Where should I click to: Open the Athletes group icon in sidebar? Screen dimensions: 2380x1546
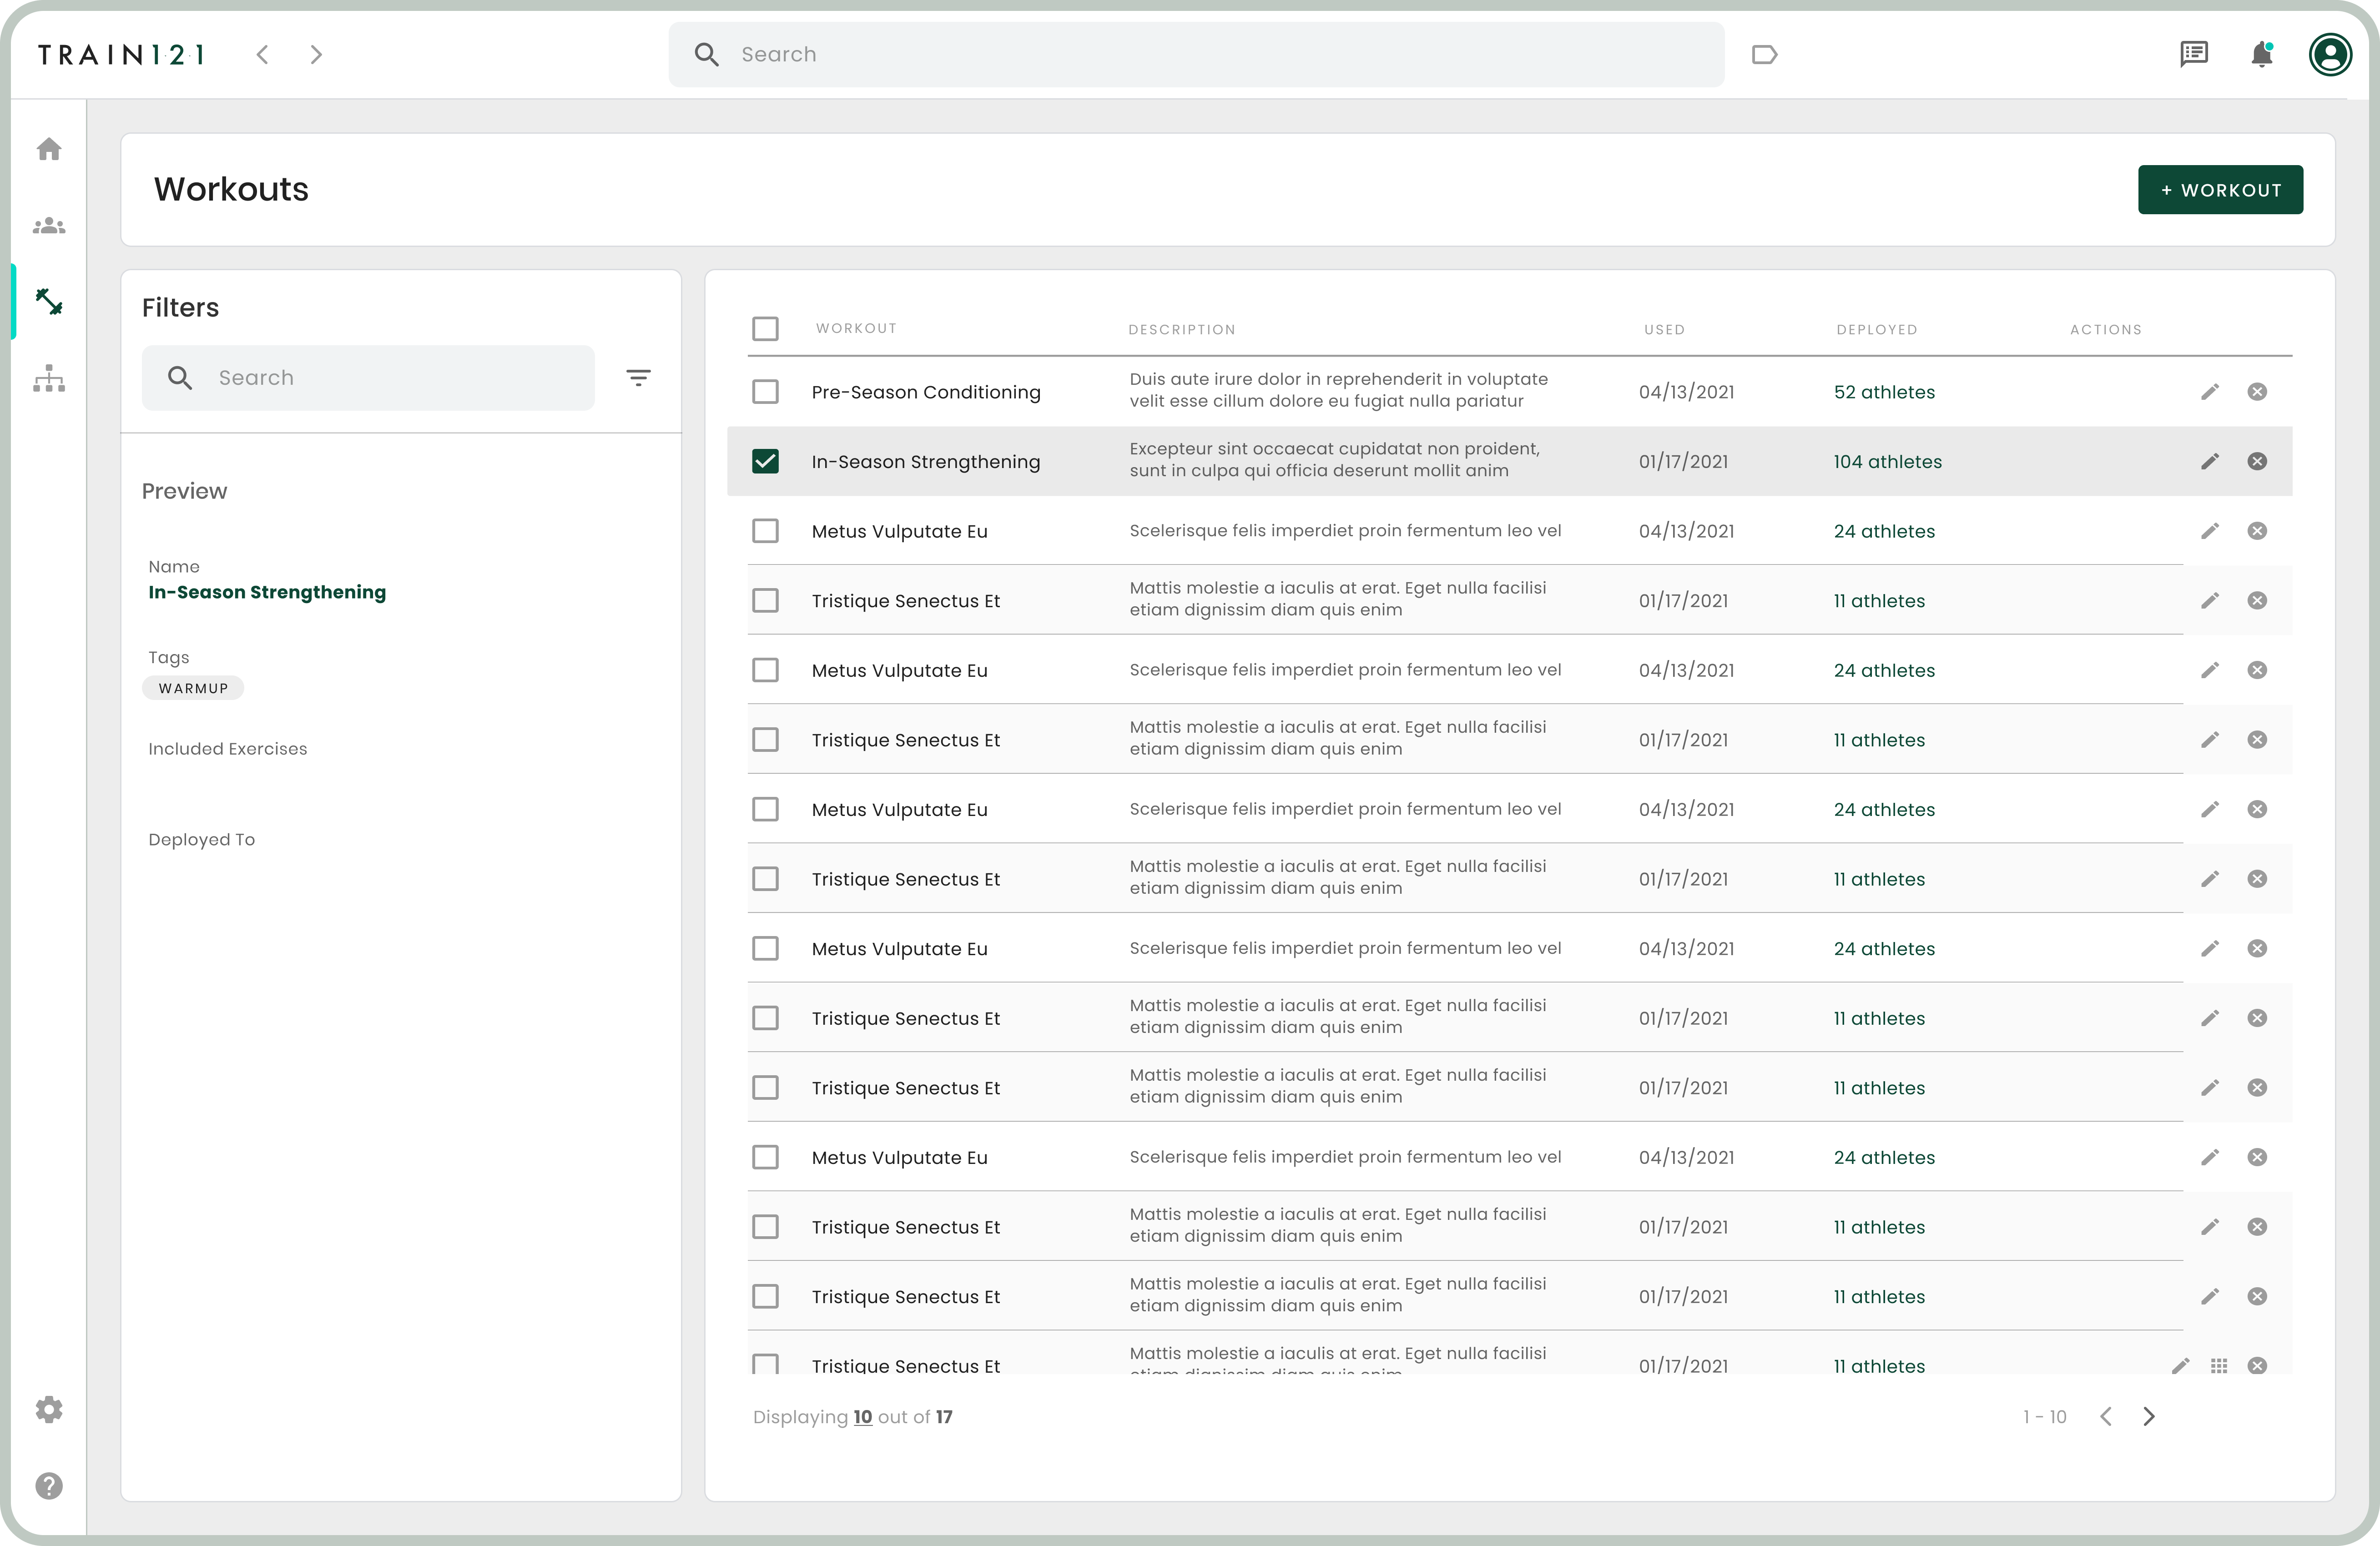49,226
